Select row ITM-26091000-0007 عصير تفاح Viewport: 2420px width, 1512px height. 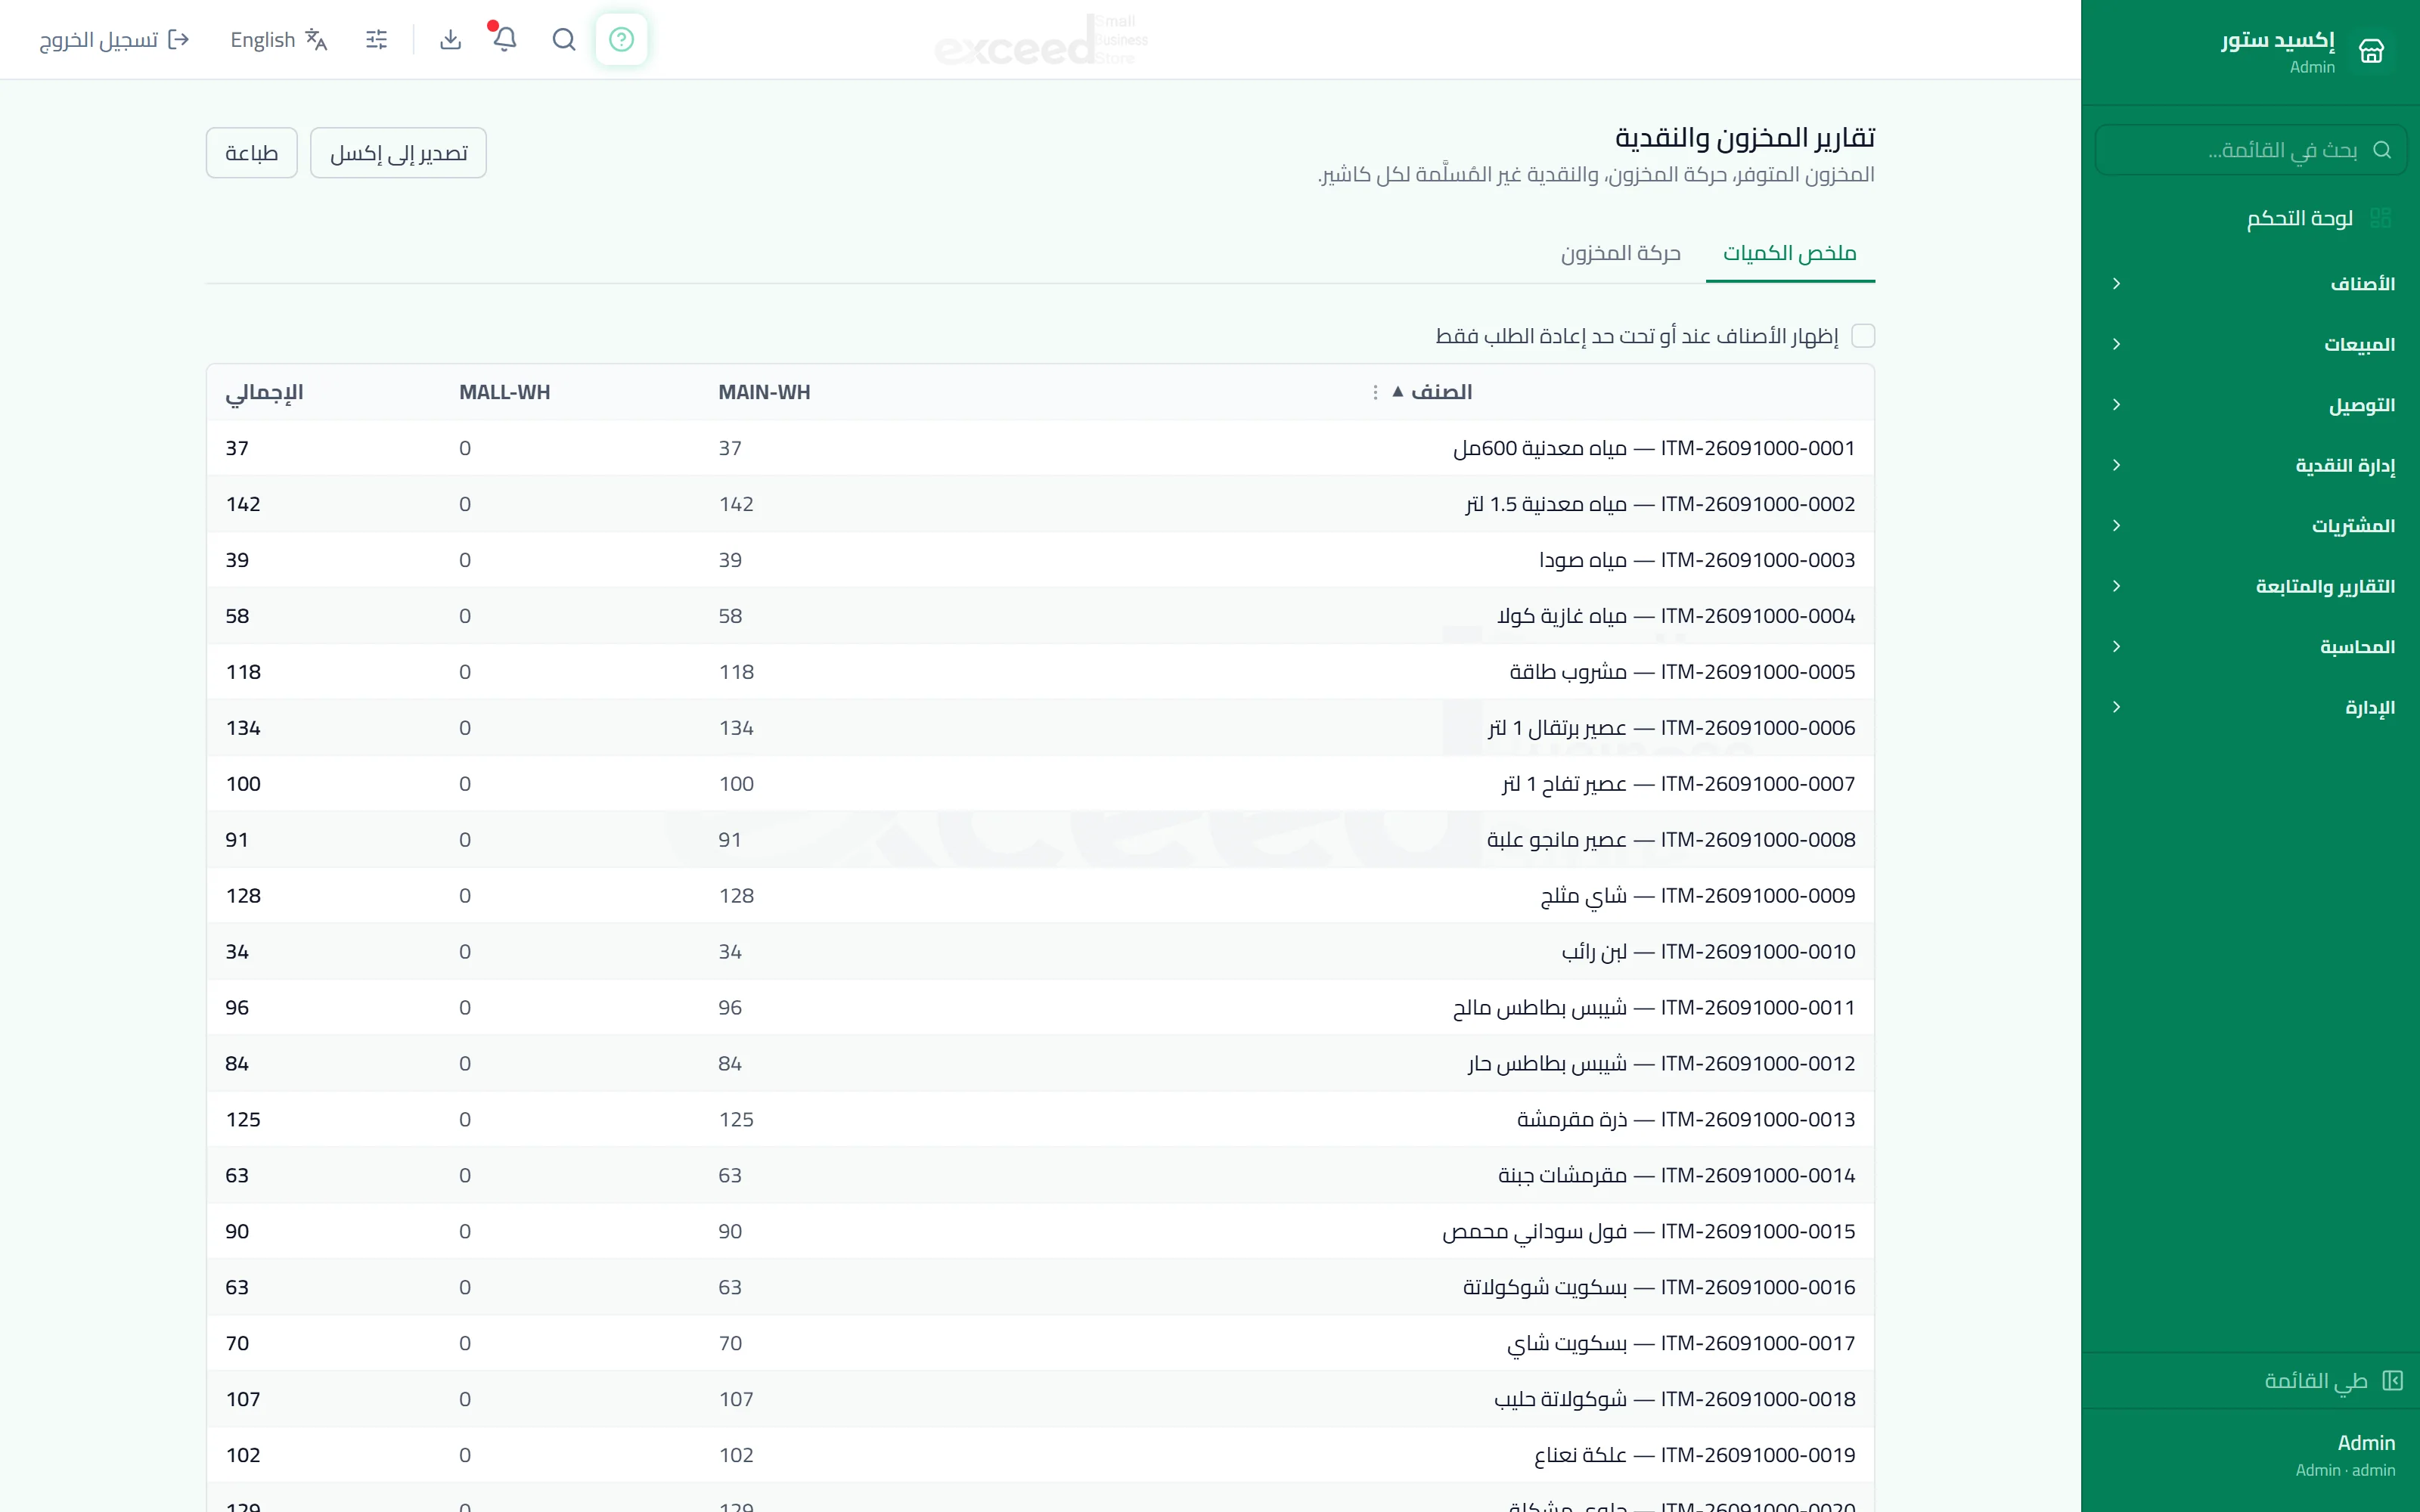[x=1040, y=784]
